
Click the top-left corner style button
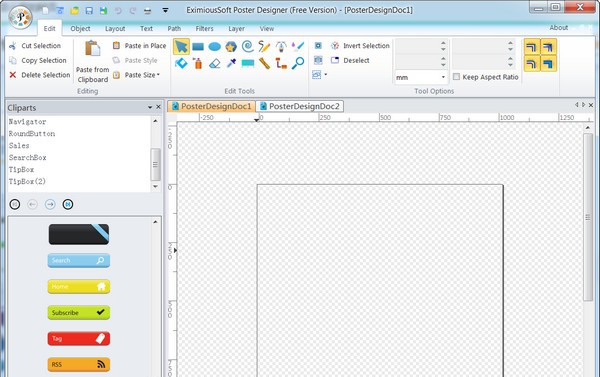point(532,47)
